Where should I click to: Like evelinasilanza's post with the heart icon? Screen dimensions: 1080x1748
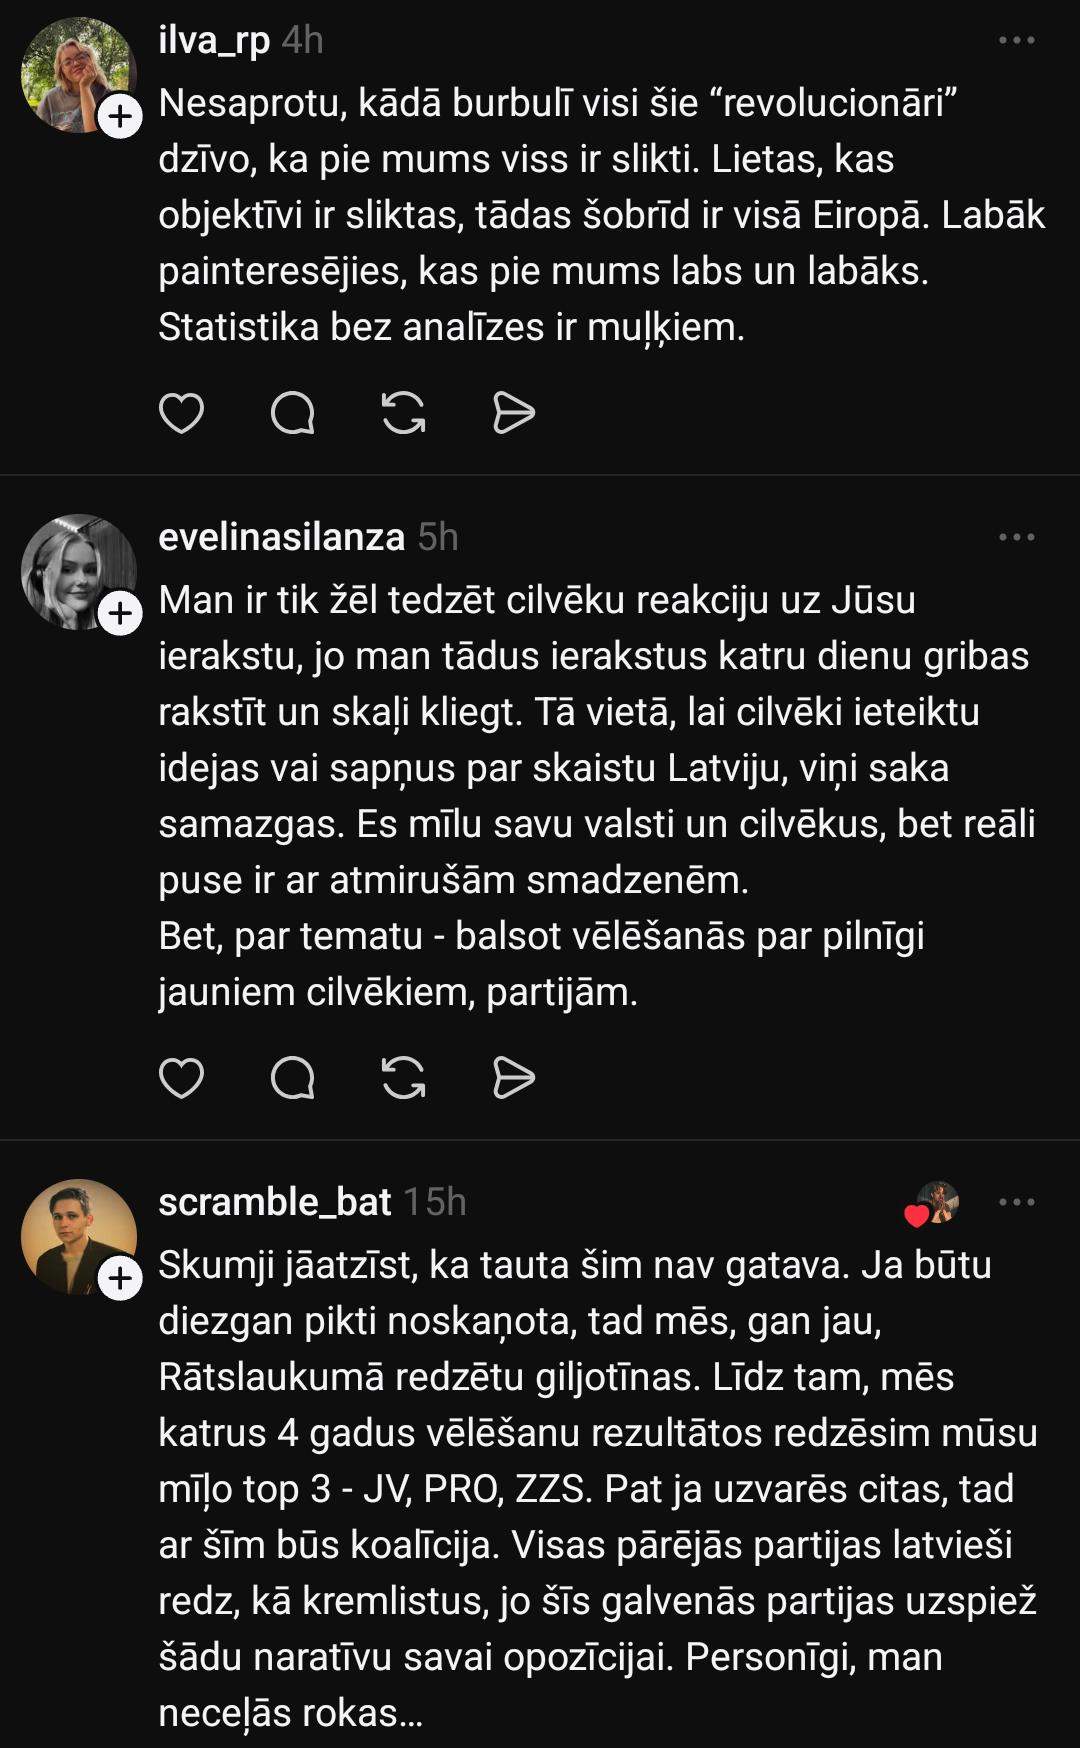181,1078
